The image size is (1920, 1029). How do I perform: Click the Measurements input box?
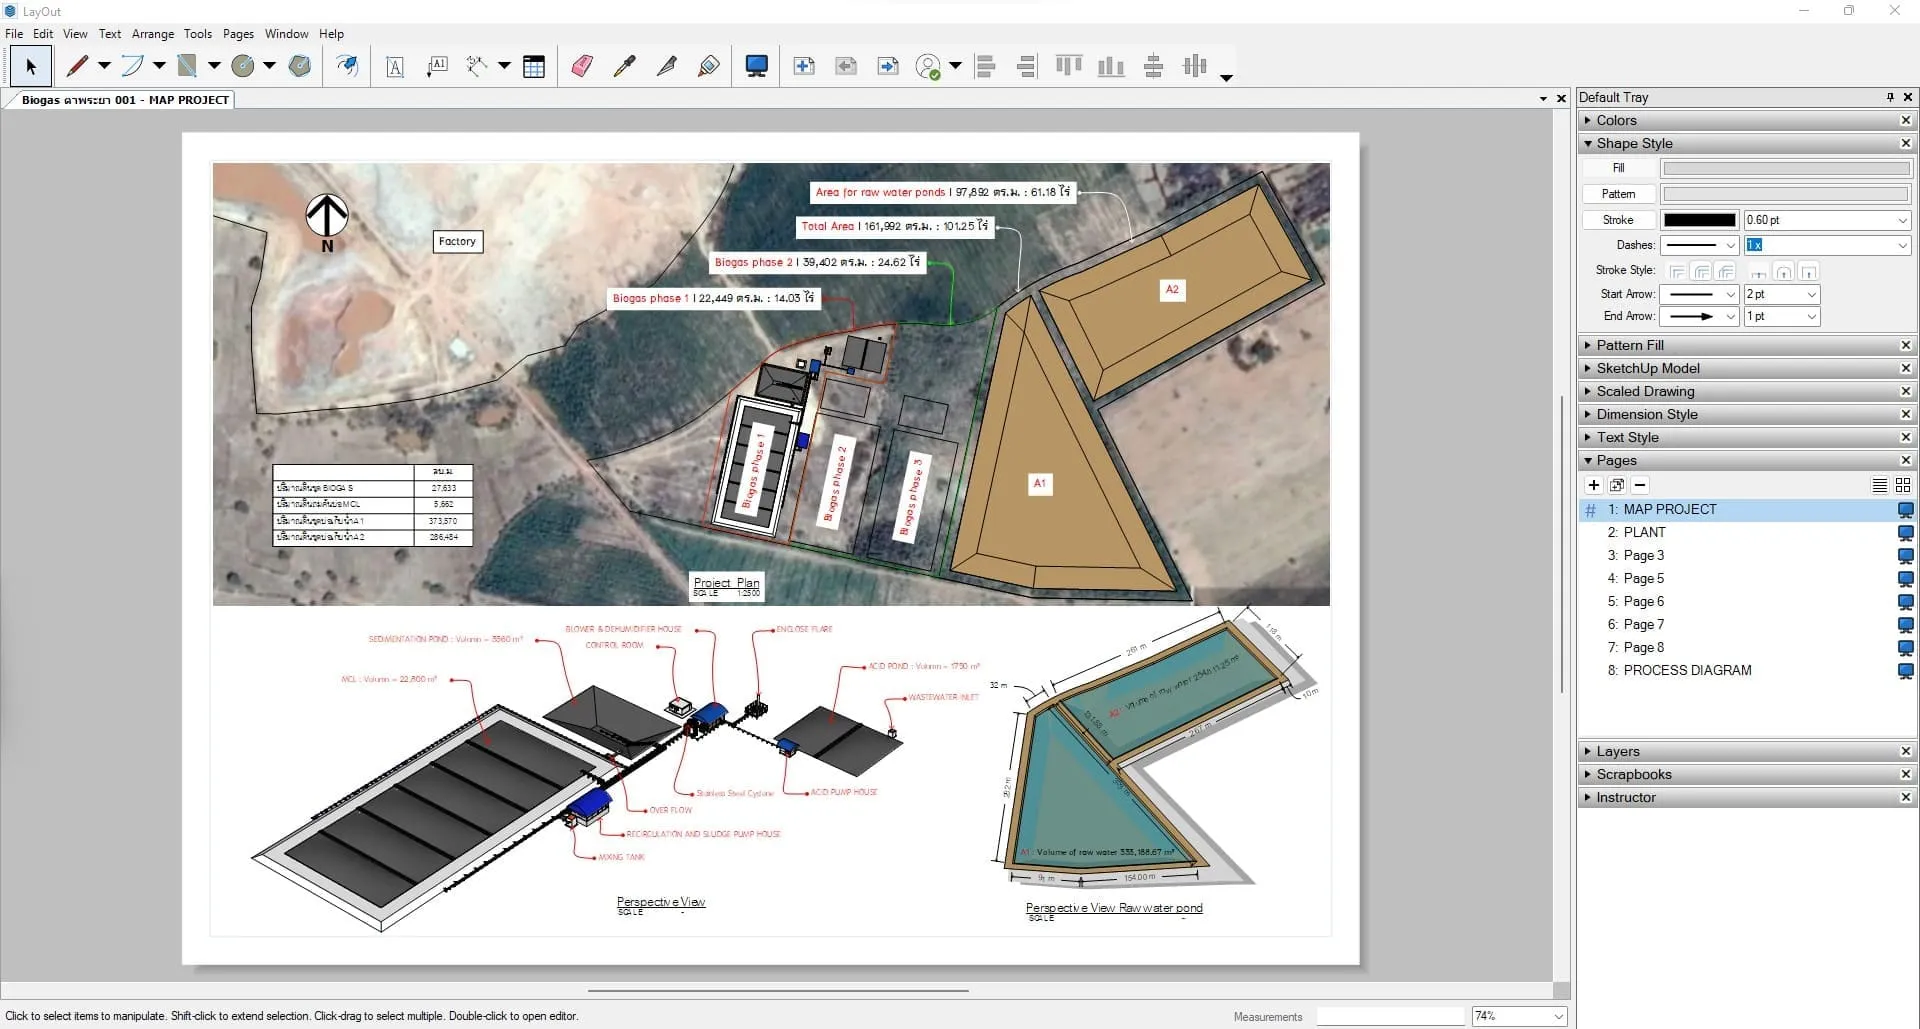pos(1390,1016)
